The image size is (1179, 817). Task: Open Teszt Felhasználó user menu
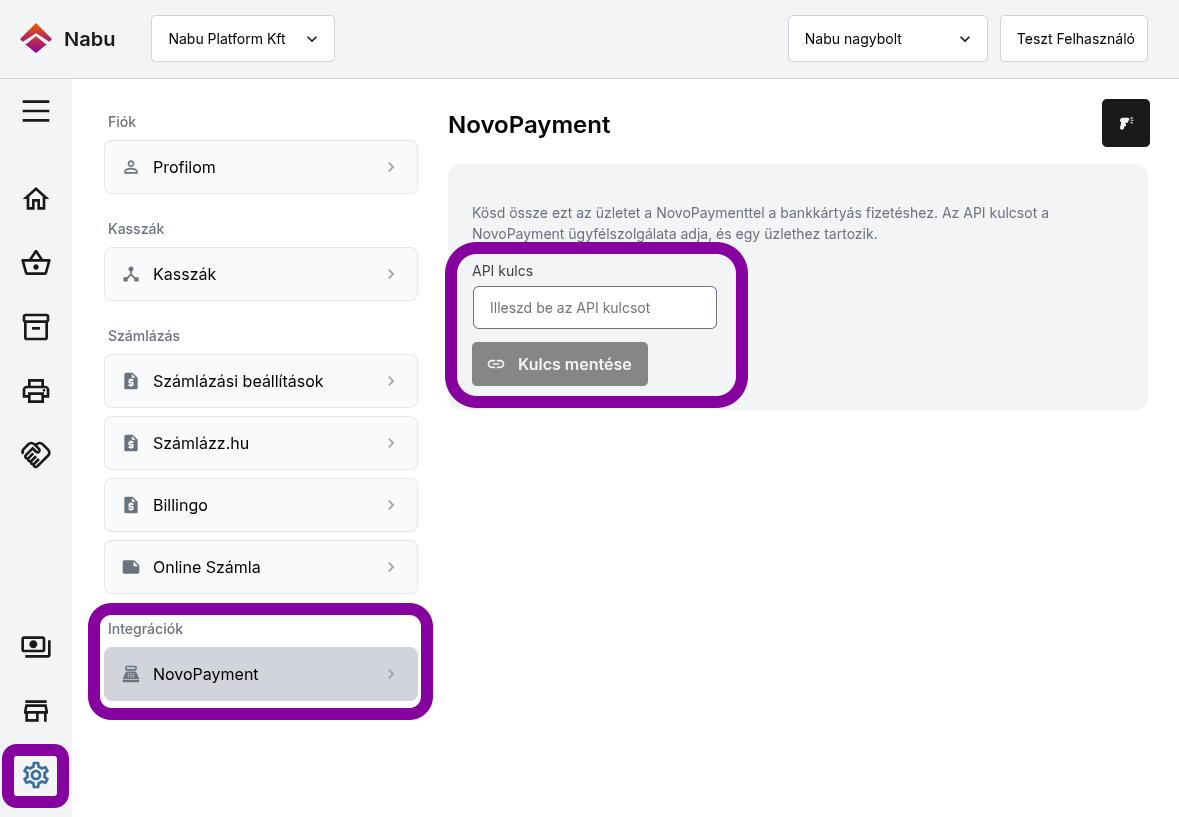(x=1074, y=38)
